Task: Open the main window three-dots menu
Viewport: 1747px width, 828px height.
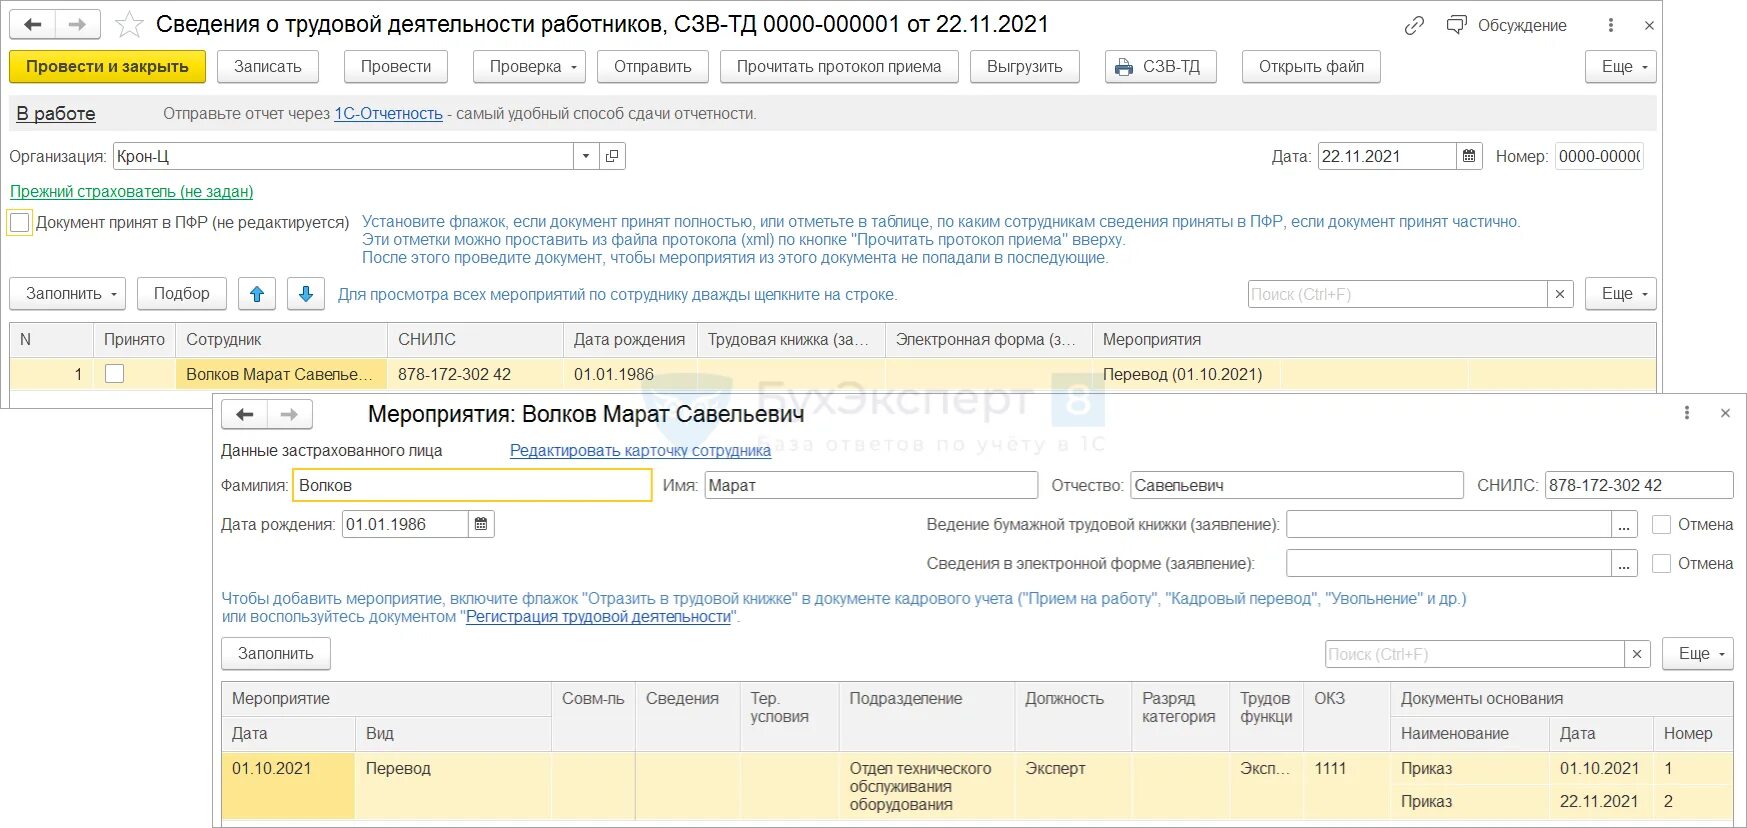Action: click(1610, 25)
